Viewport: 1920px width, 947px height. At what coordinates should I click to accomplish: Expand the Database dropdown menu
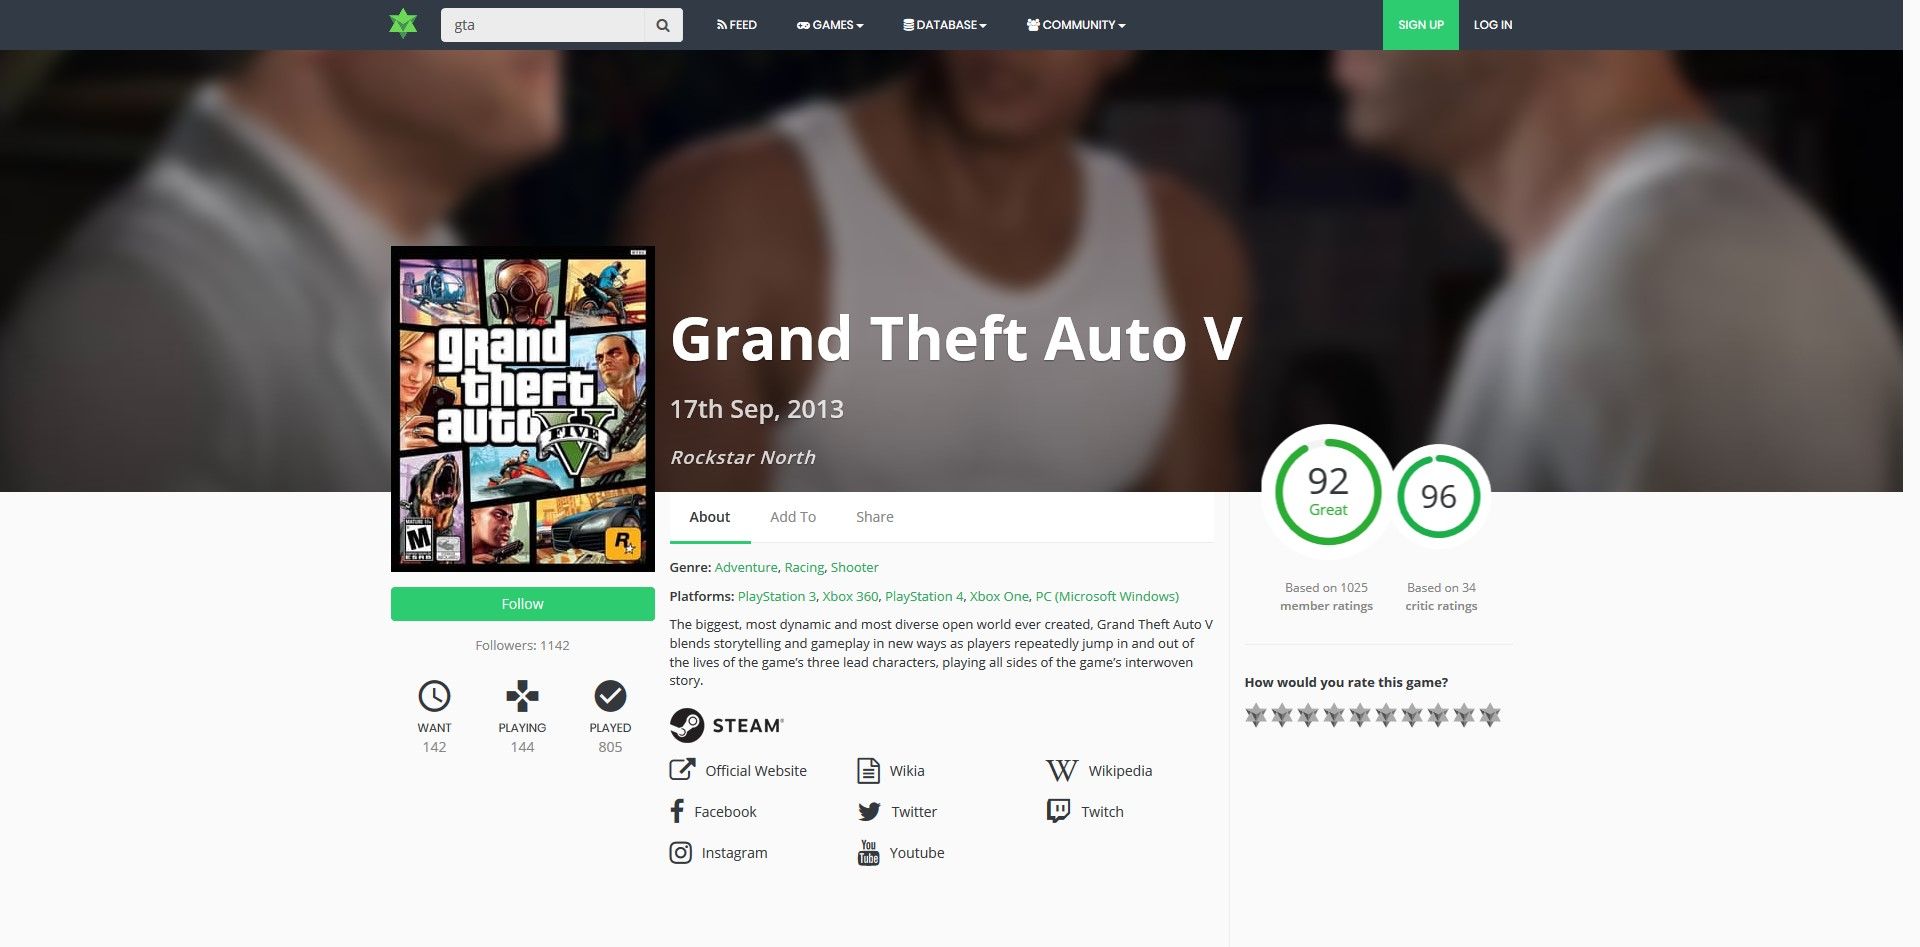[x=944, y=25]
